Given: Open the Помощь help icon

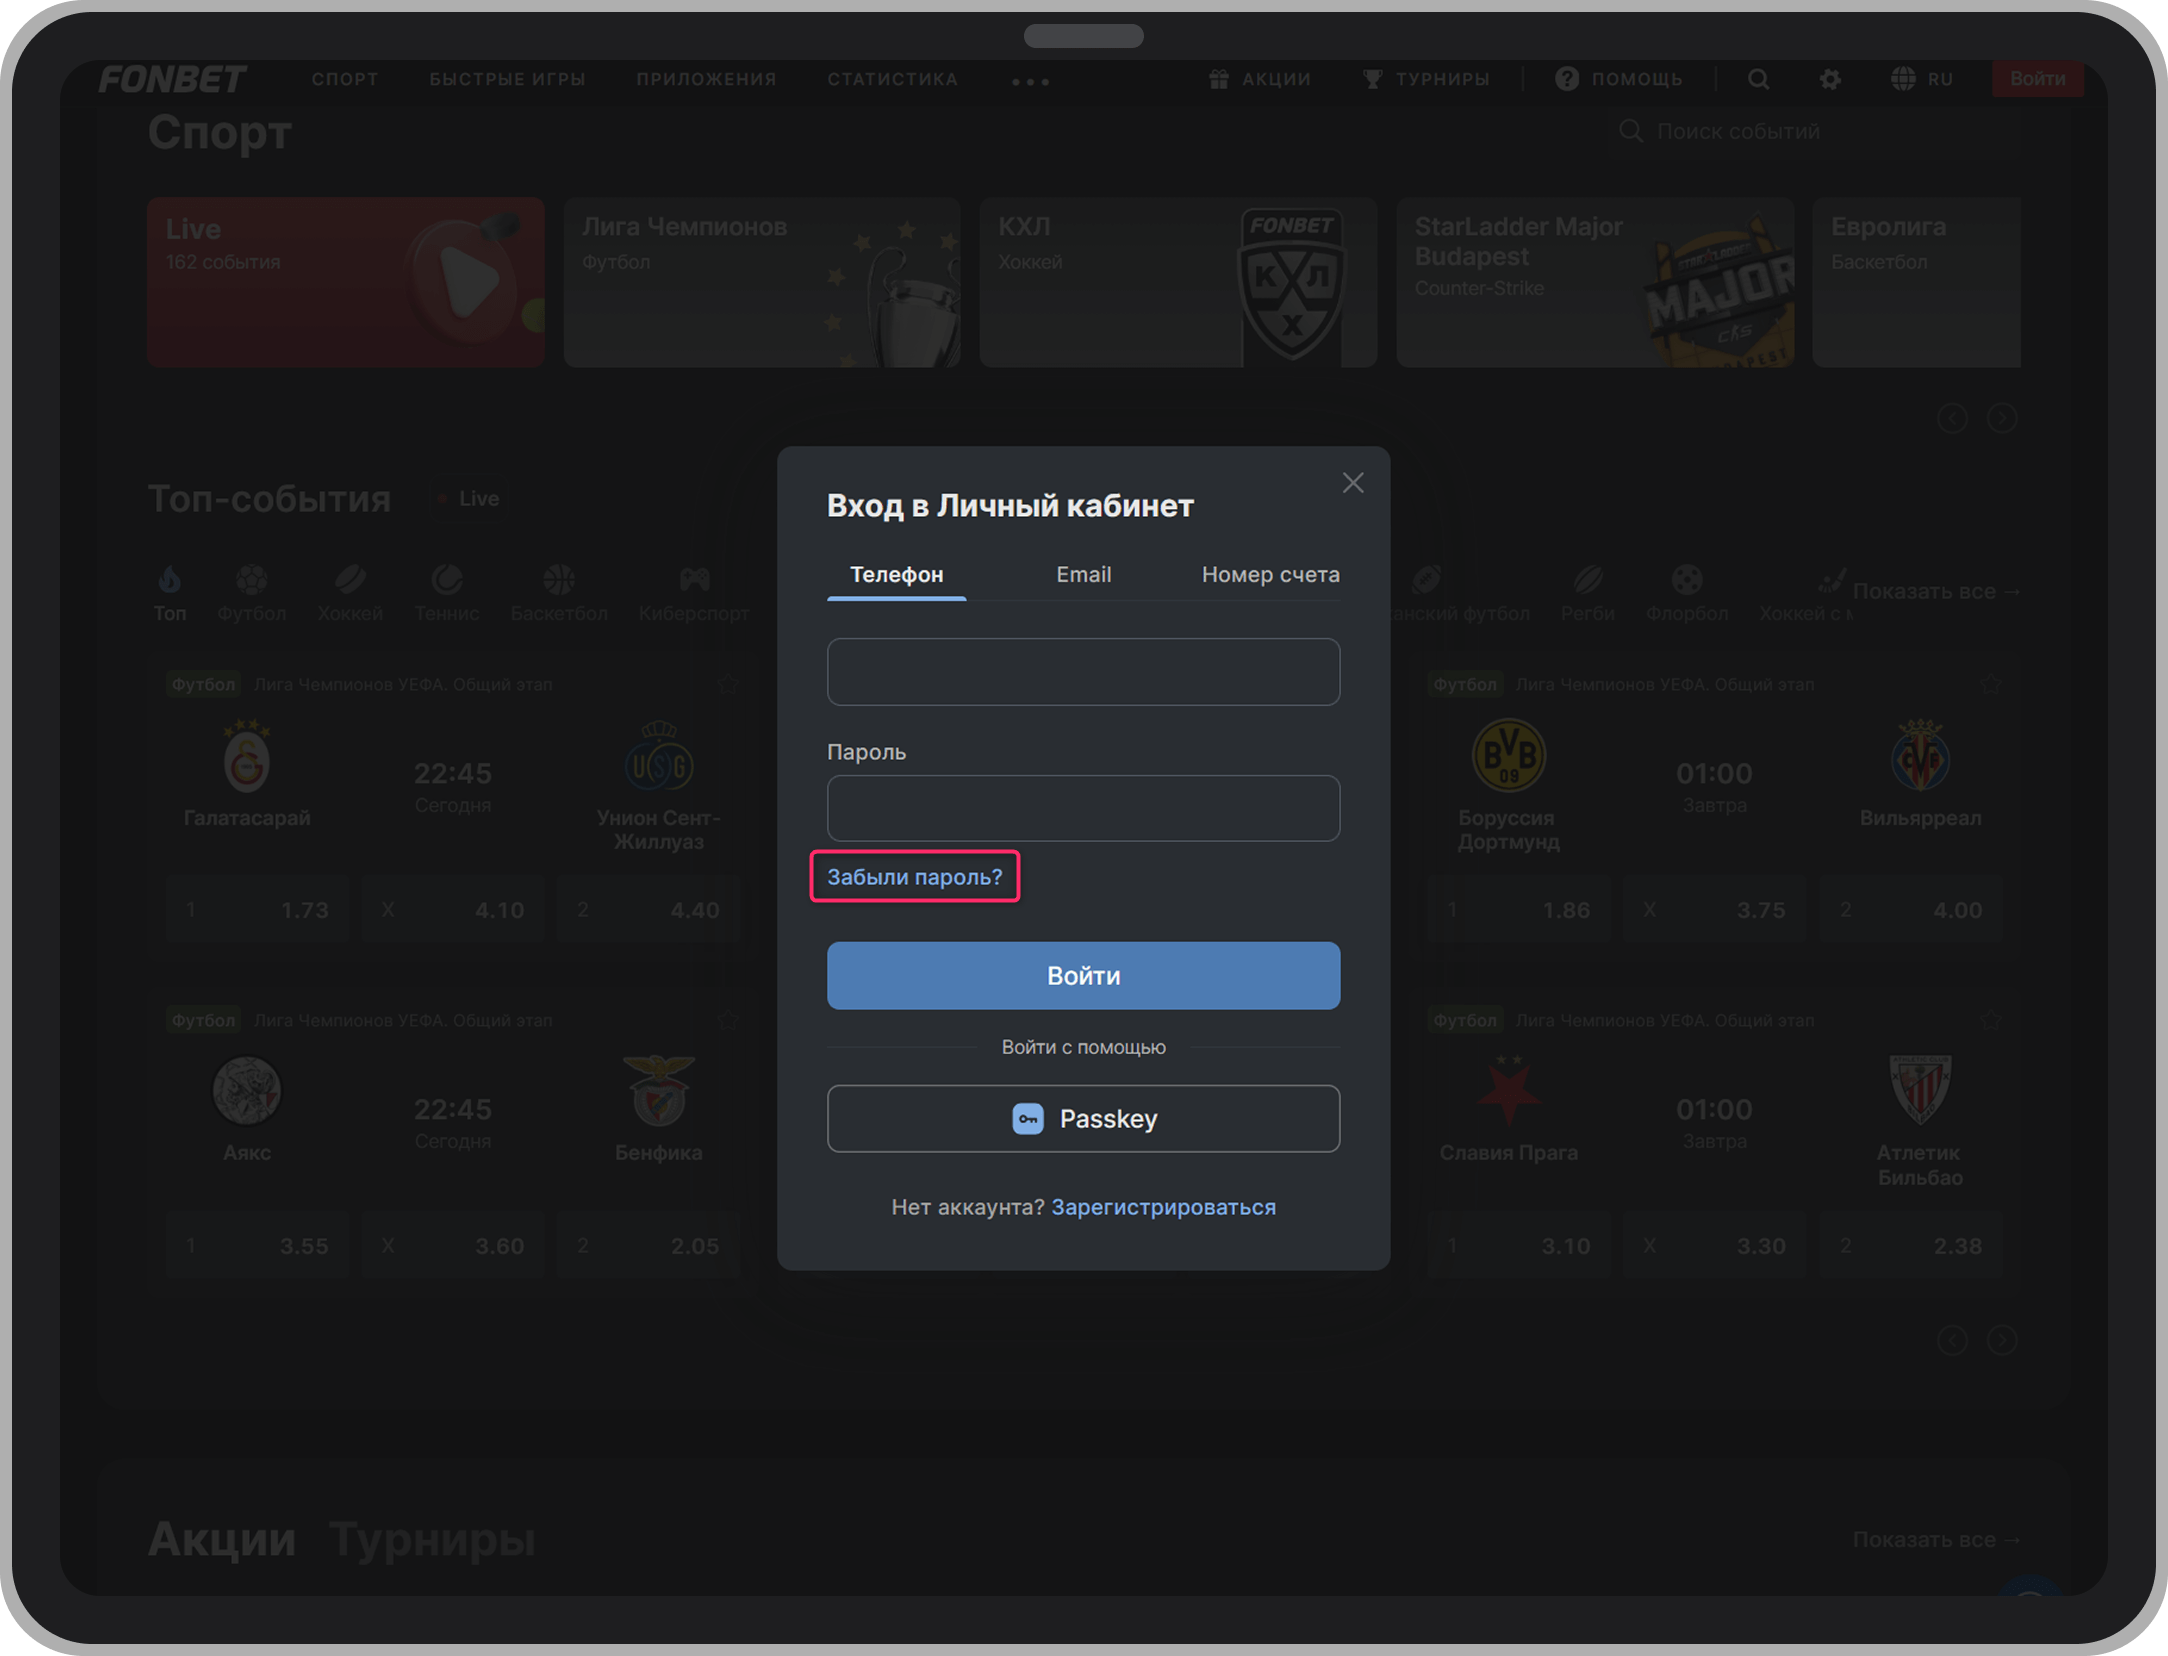Looking at the screenshot, I should [x=1567, y=79].
